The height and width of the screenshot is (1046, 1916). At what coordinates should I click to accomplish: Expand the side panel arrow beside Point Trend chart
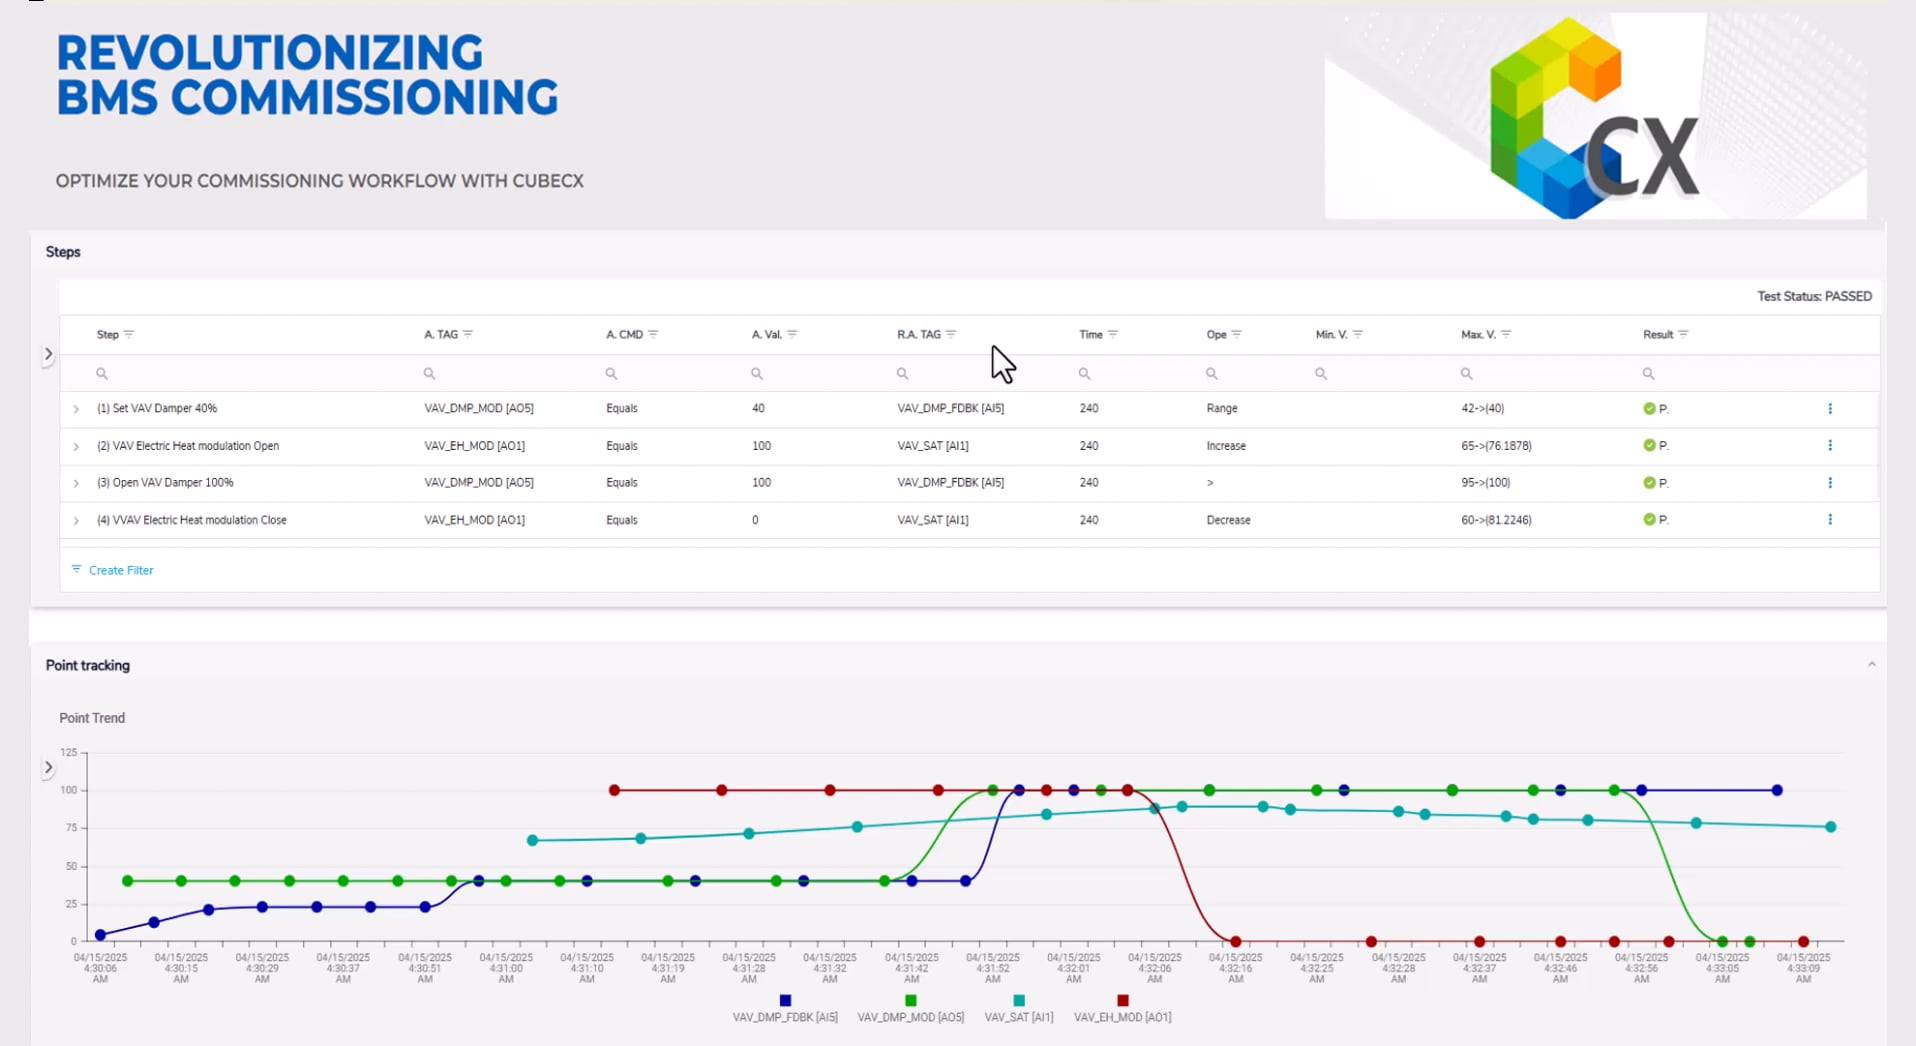tap(48, 768)
